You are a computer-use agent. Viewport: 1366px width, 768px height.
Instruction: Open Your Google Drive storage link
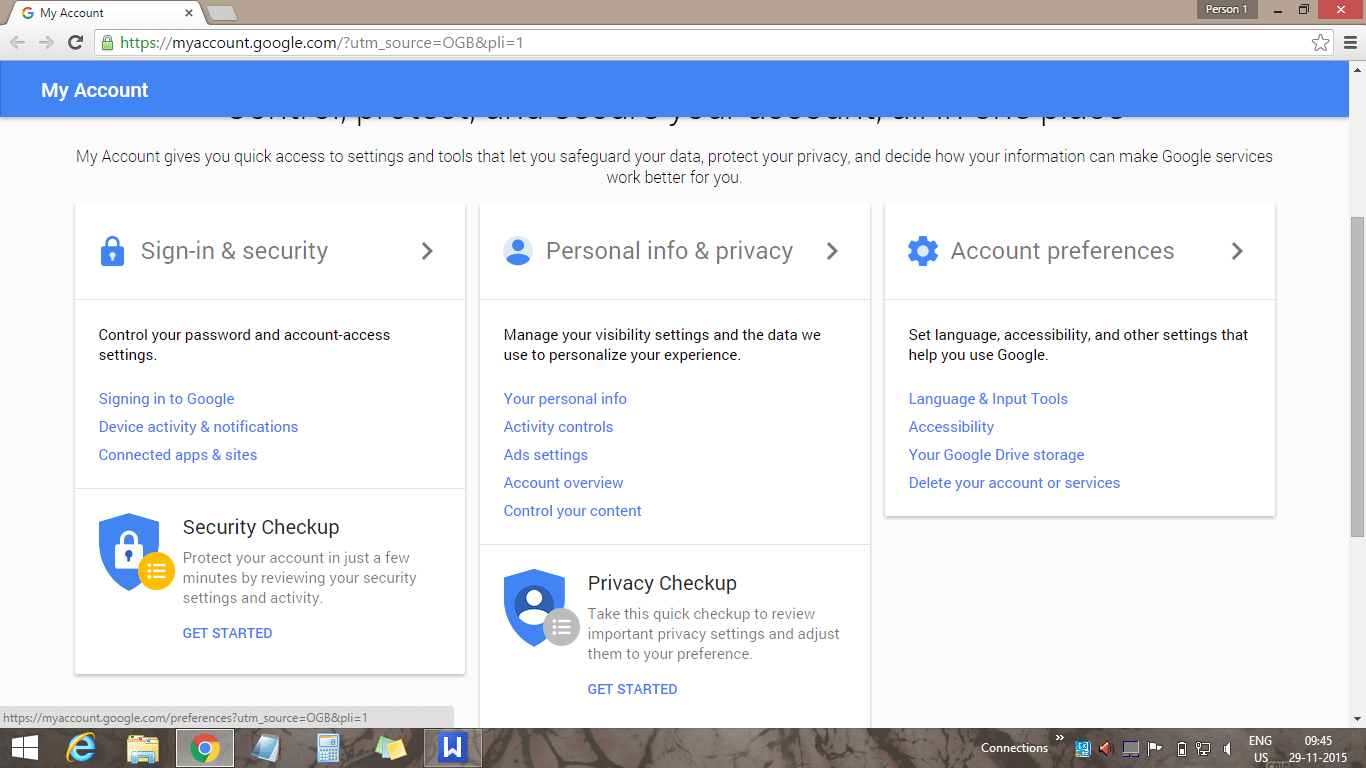click(x=996, y=455)
